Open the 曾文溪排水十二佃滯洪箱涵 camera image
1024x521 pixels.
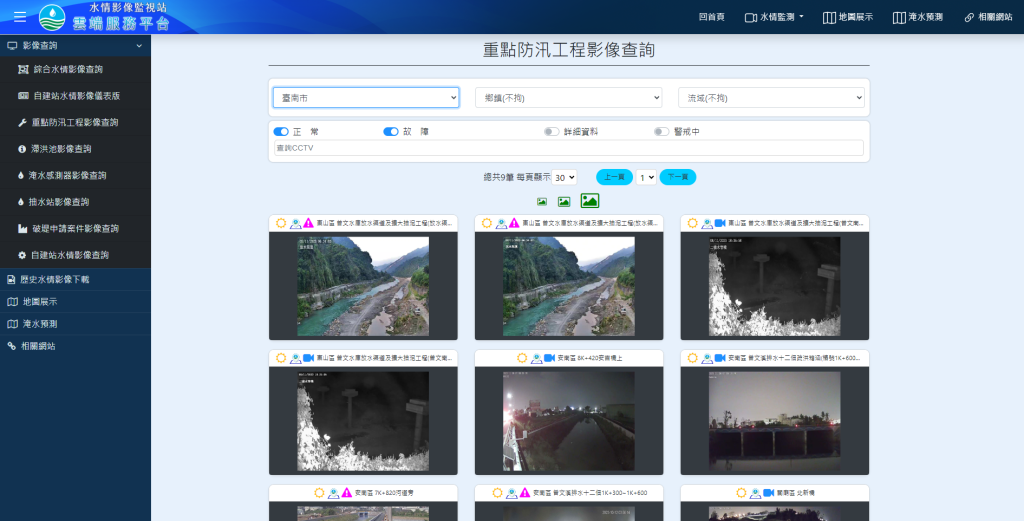click(x=775, y=421)
